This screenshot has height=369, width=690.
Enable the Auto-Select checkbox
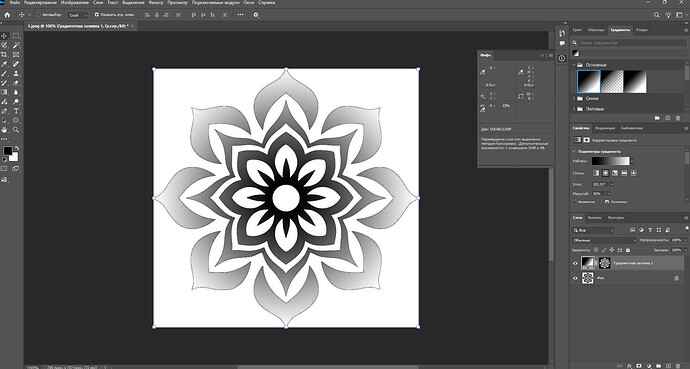(x=38, y=15)
